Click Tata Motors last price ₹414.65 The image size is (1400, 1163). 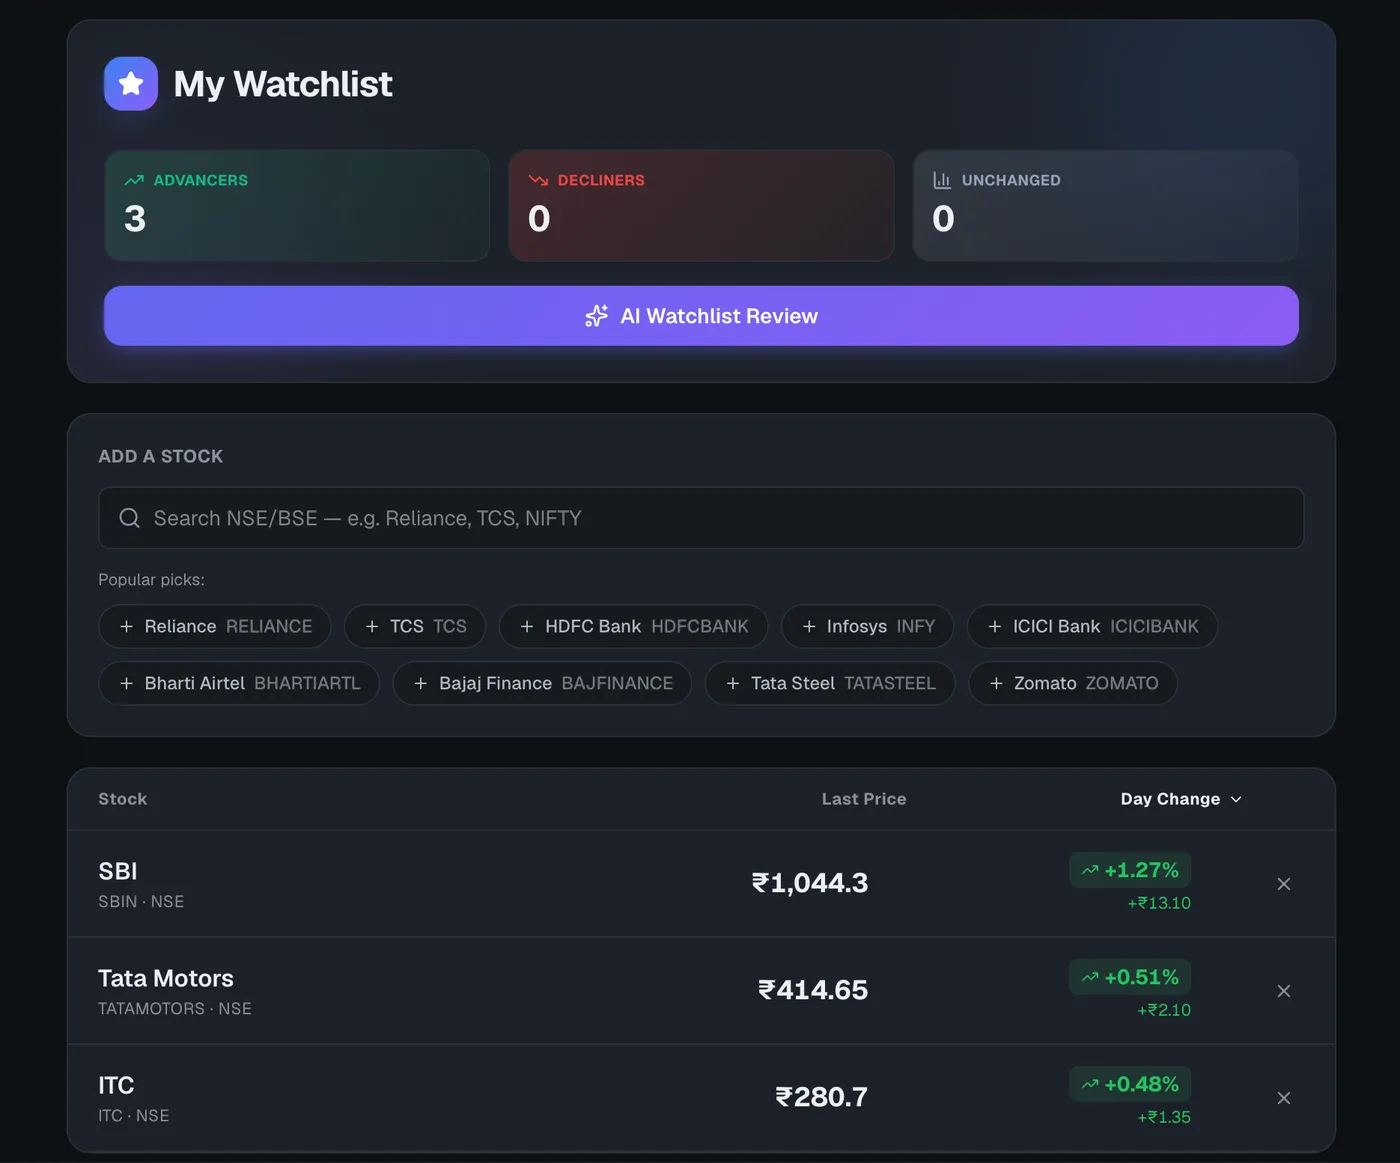(x=813, y=990)
